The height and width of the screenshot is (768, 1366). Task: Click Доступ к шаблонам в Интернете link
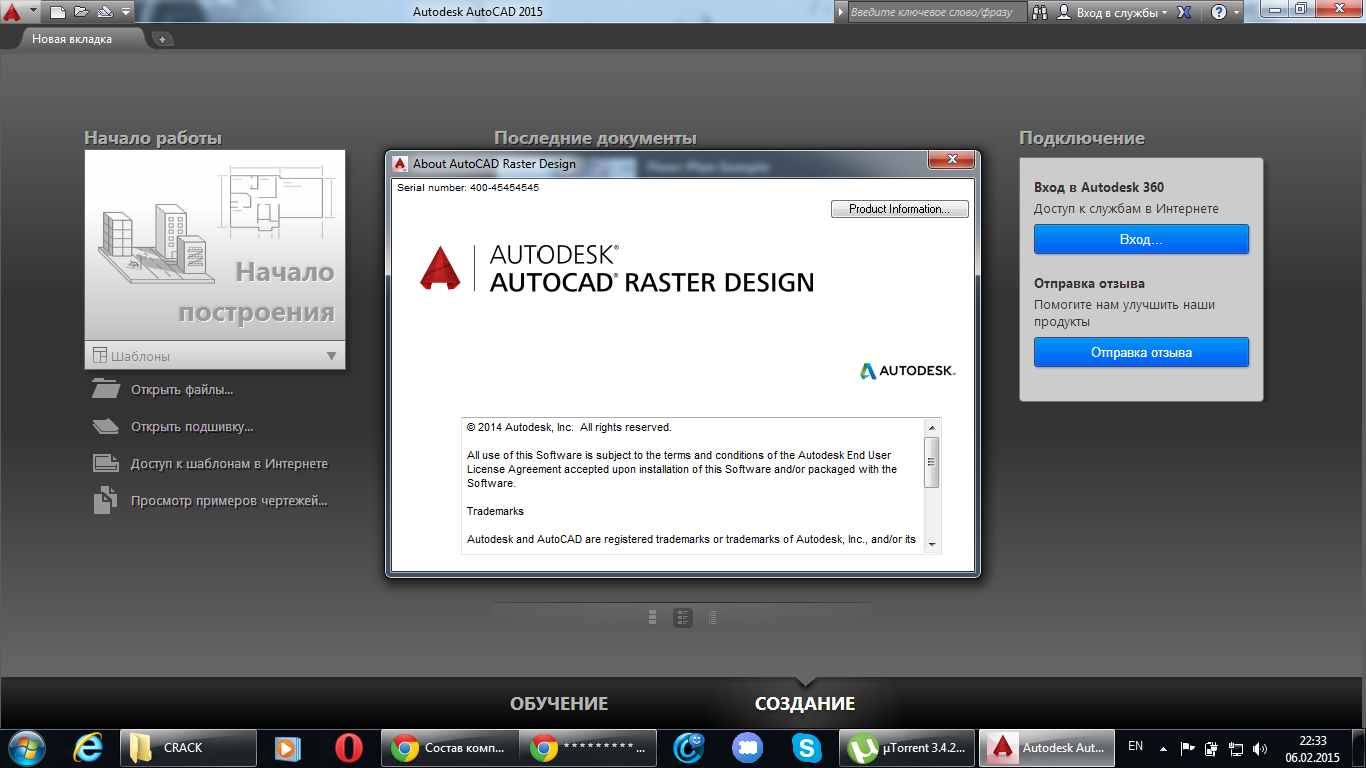click(x=229, y=463)
